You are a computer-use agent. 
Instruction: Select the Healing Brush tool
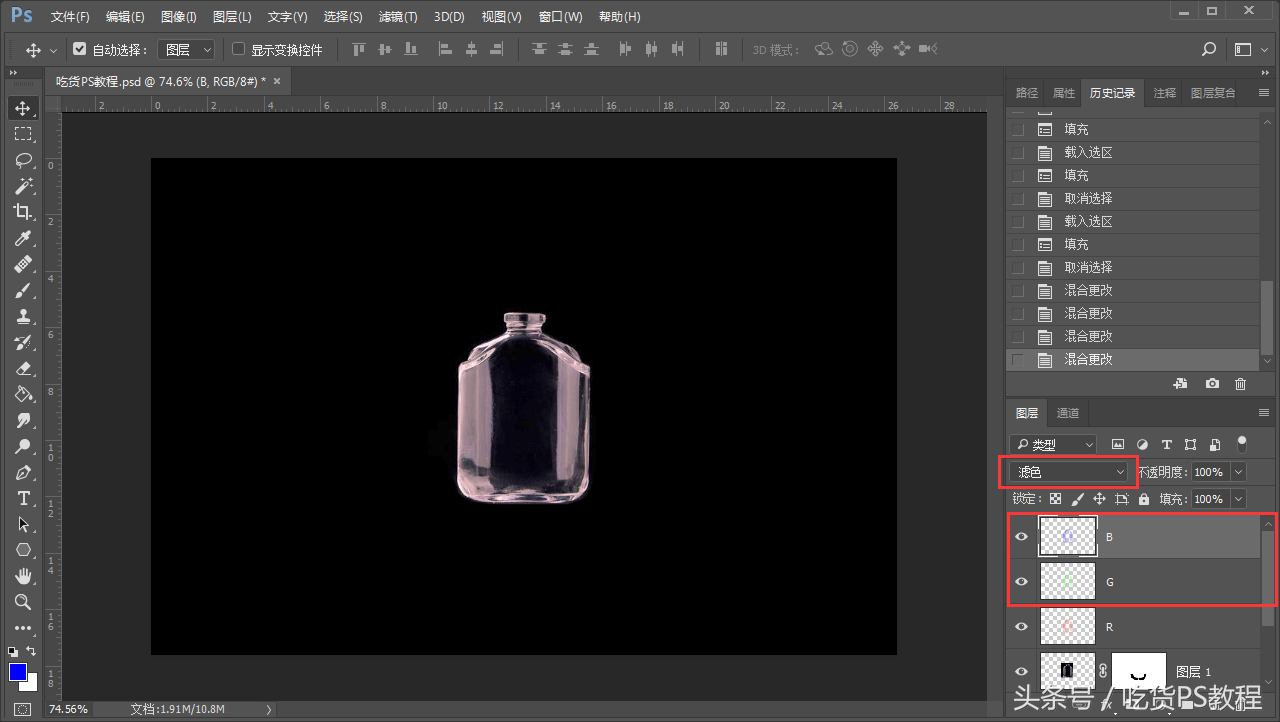23,264
